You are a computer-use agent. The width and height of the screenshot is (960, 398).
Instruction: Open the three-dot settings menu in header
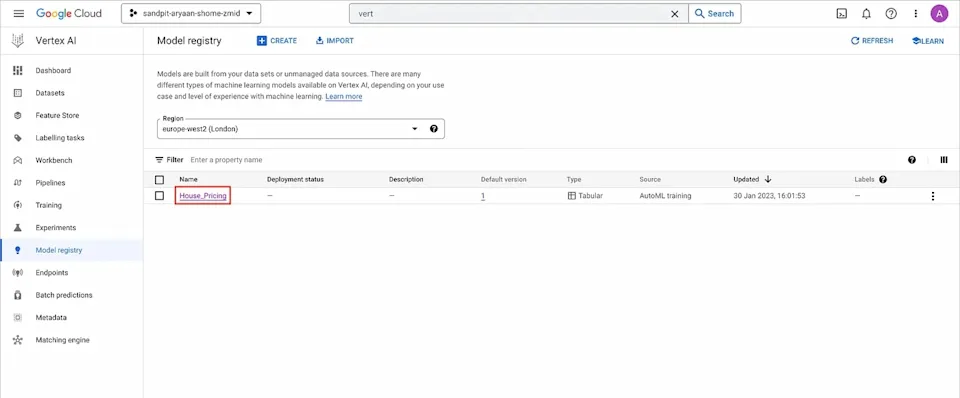coord(915,13)
